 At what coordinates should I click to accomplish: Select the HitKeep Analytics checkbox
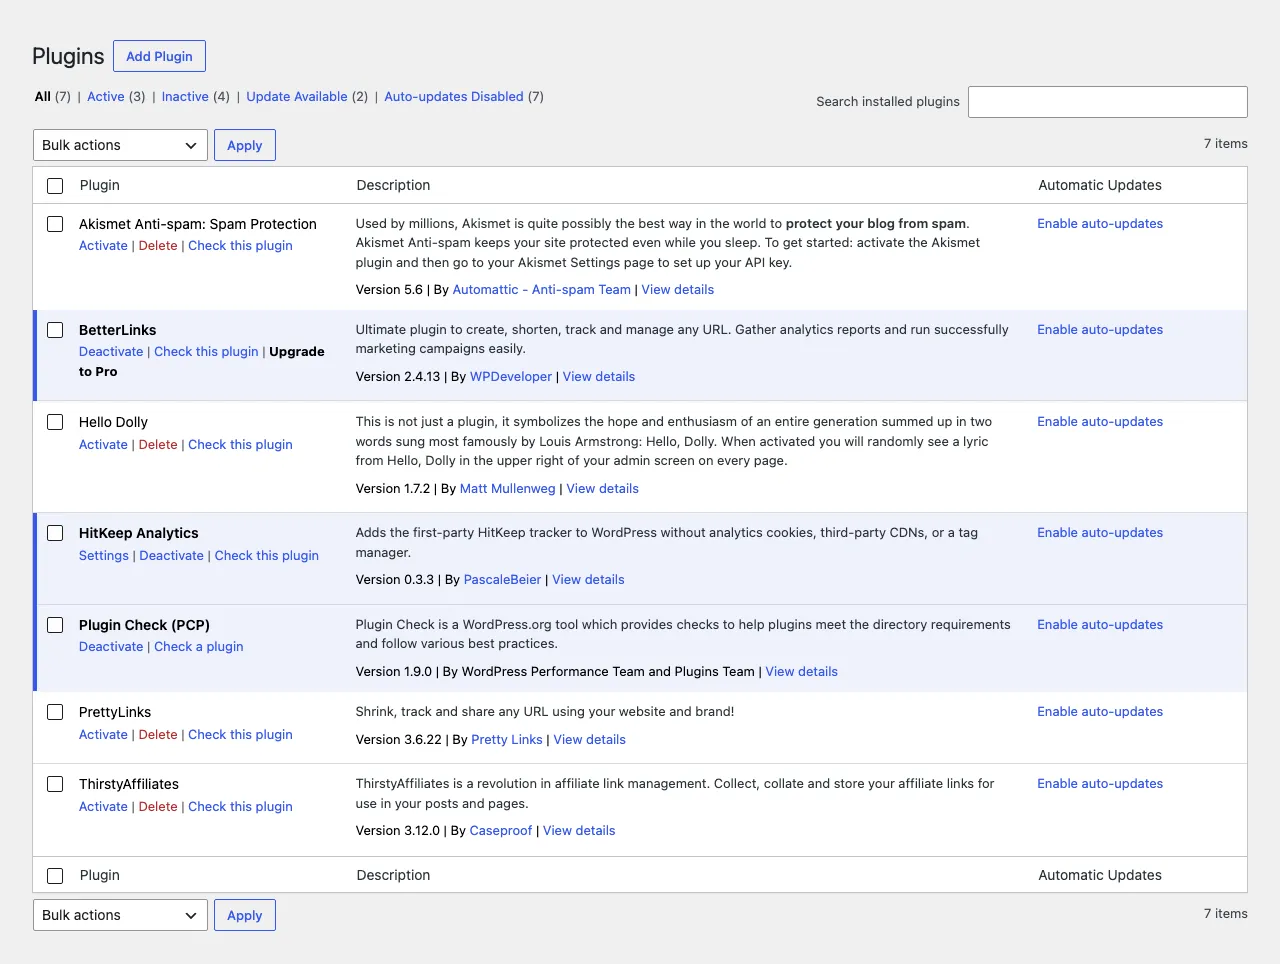pyautogui.click(x=55, y=533)
